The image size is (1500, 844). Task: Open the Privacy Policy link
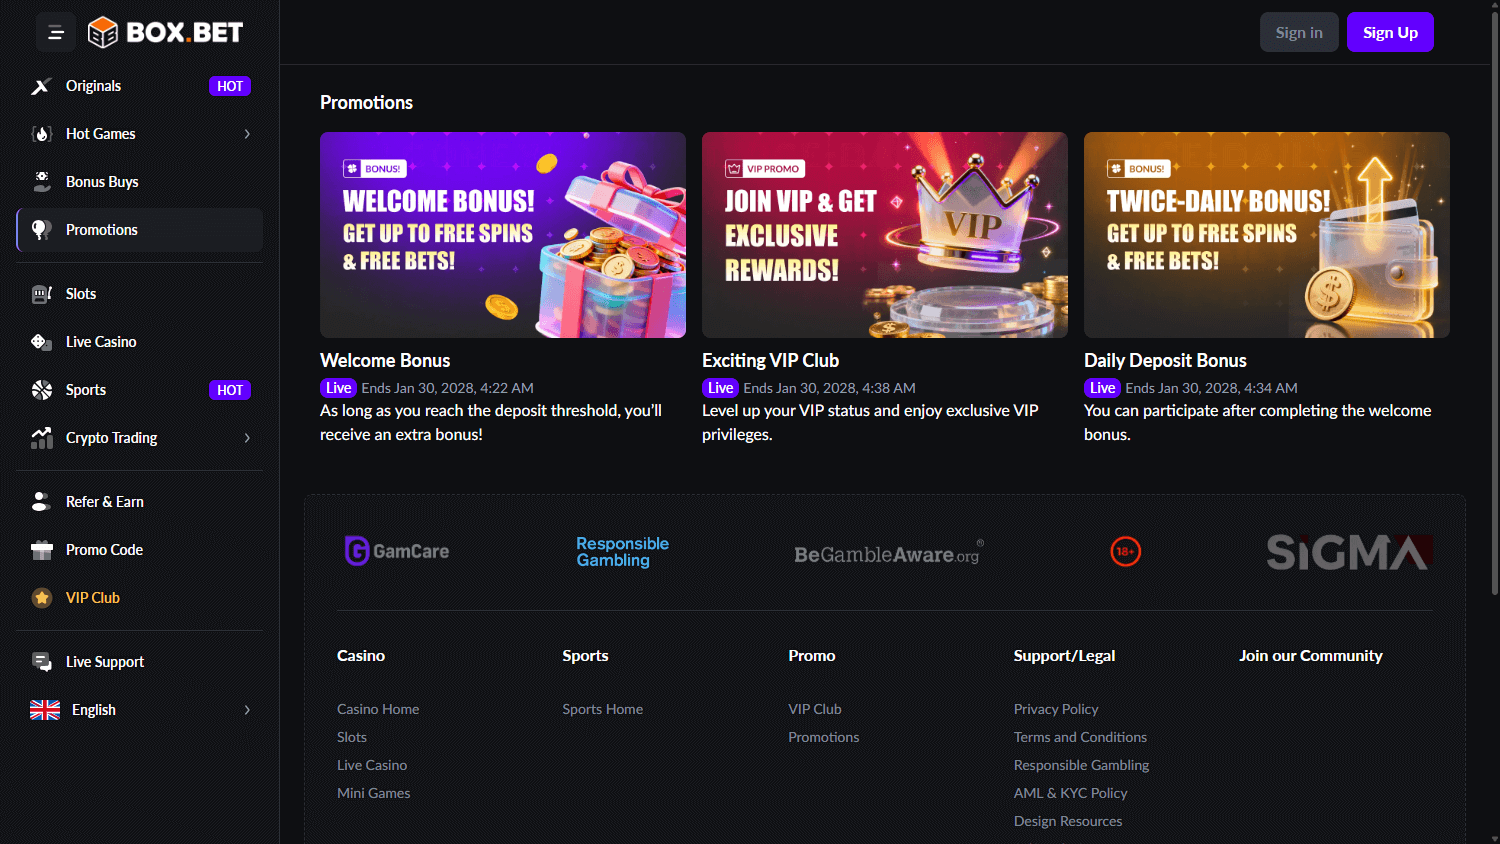click(1055, 708)
